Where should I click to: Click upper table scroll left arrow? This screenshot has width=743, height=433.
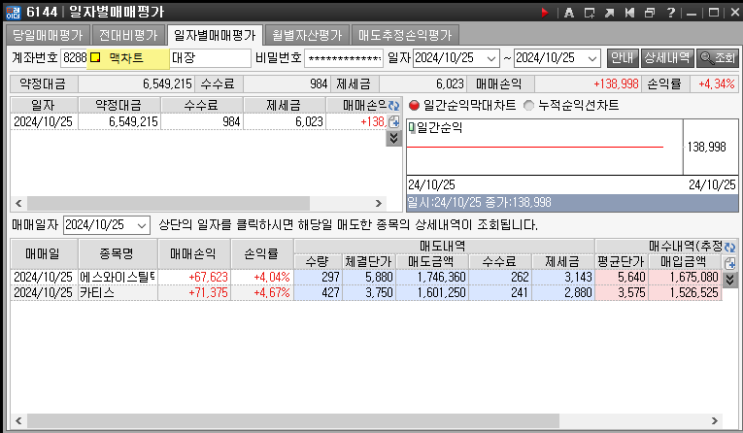[x=18, y=203]
